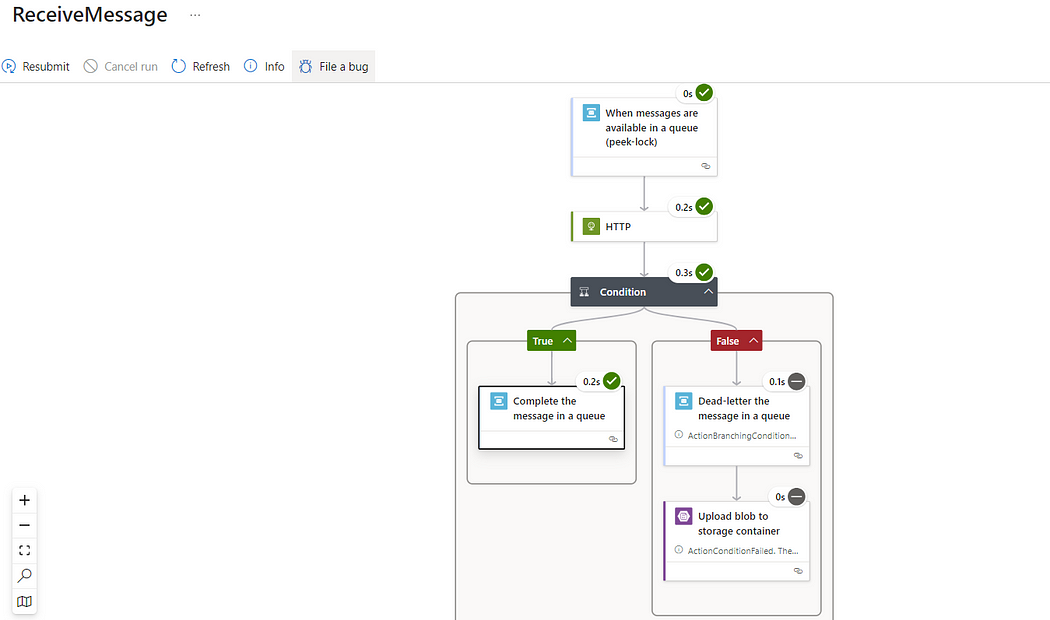Viewport: 1050px width, 620px height.
Task: Open the Dead-letter the message action
Action: tap(737, 425)
